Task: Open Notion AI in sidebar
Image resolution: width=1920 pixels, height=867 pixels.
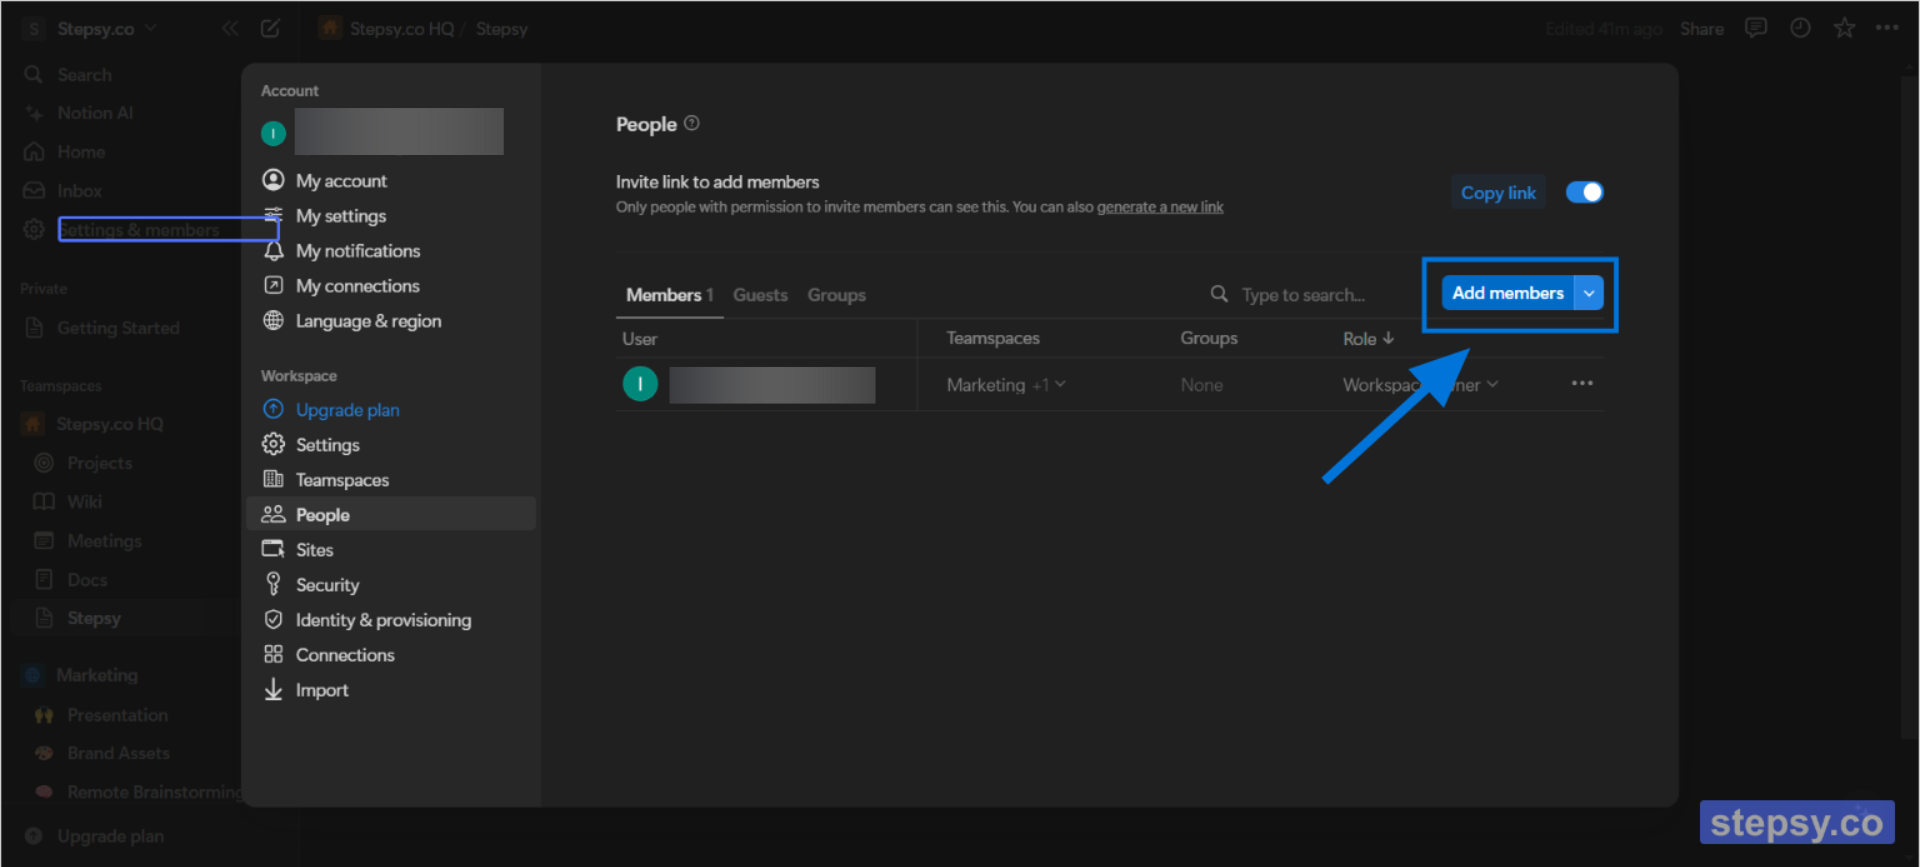Action: (95, 113)
